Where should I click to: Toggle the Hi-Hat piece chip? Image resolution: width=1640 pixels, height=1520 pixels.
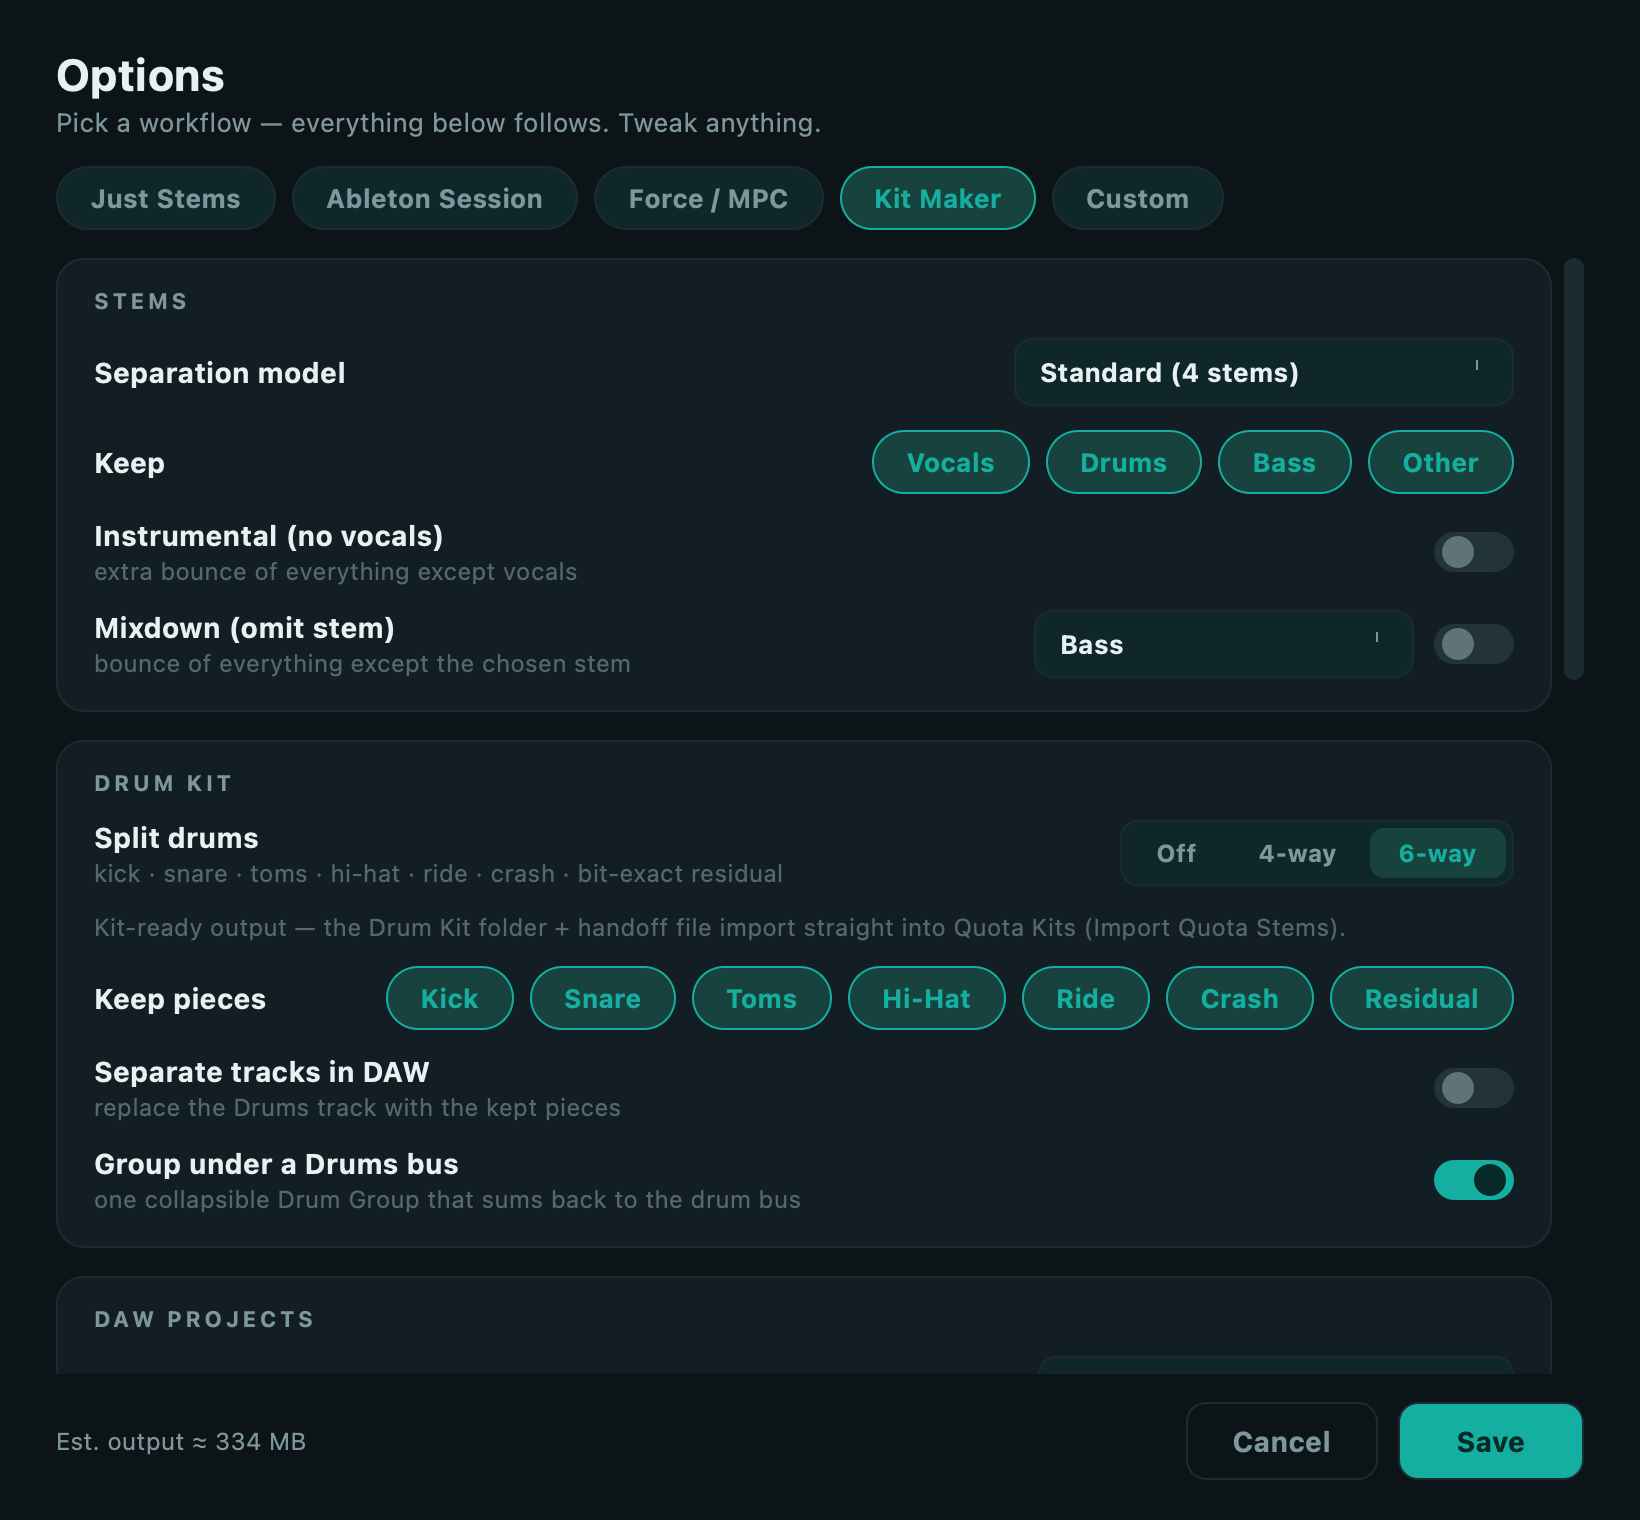pyautogui.click(x=926, y=998)
